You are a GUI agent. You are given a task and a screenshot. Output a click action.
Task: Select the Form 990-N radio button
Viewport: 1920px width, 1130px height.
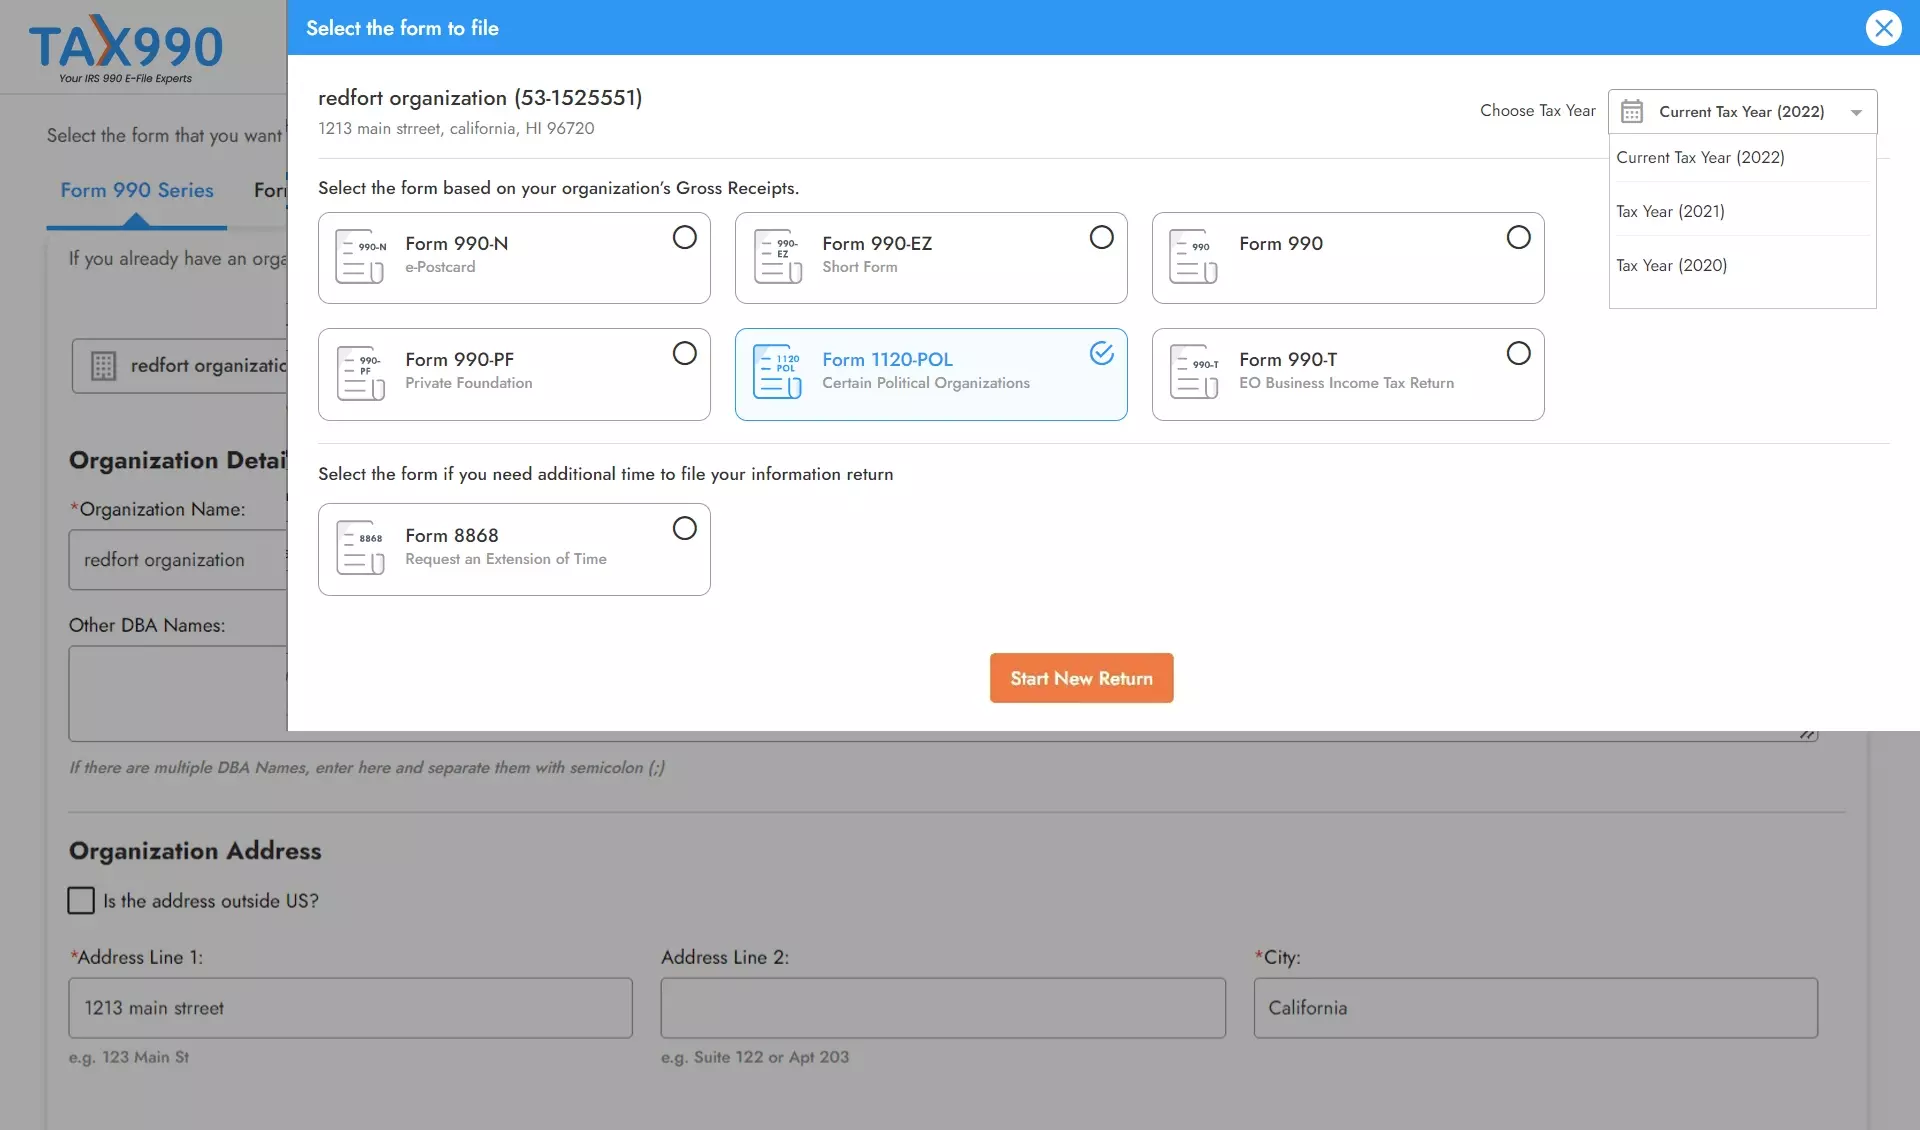(685, 237)
